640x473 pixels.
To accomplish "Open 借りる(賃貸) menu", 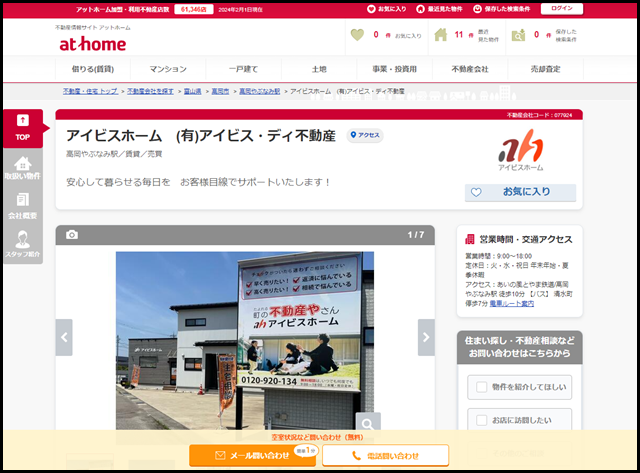I will click(93, 69).
